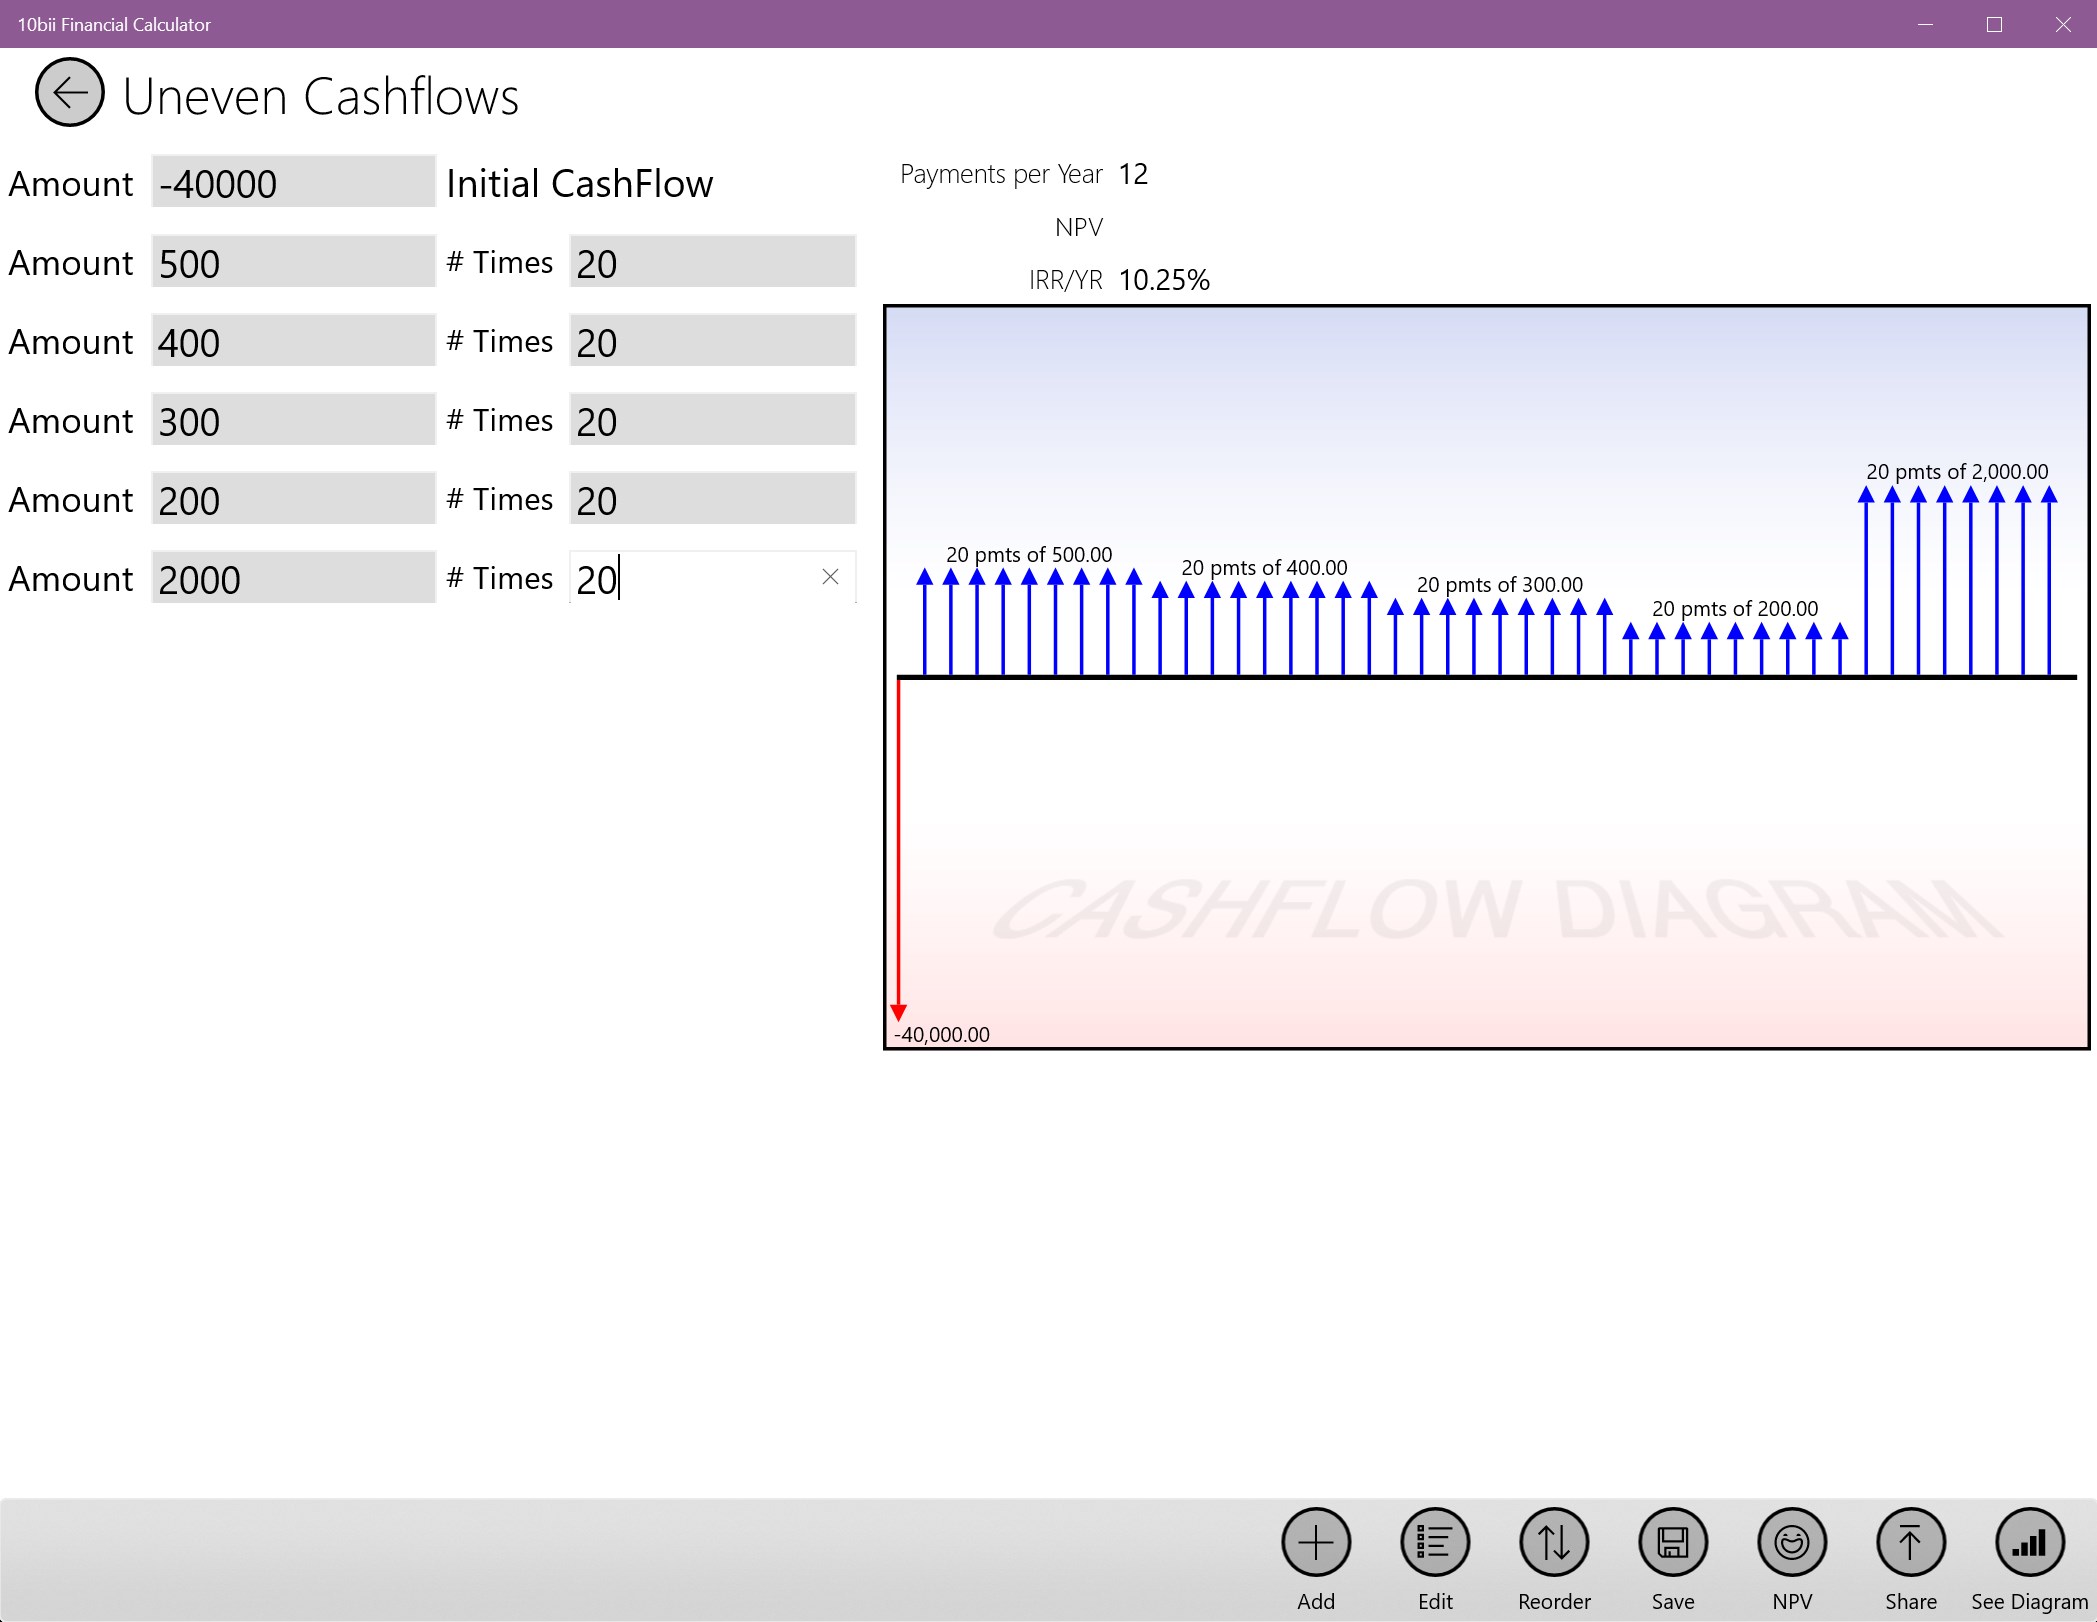Click the Amount field containing 300

[x=292, y=420]
